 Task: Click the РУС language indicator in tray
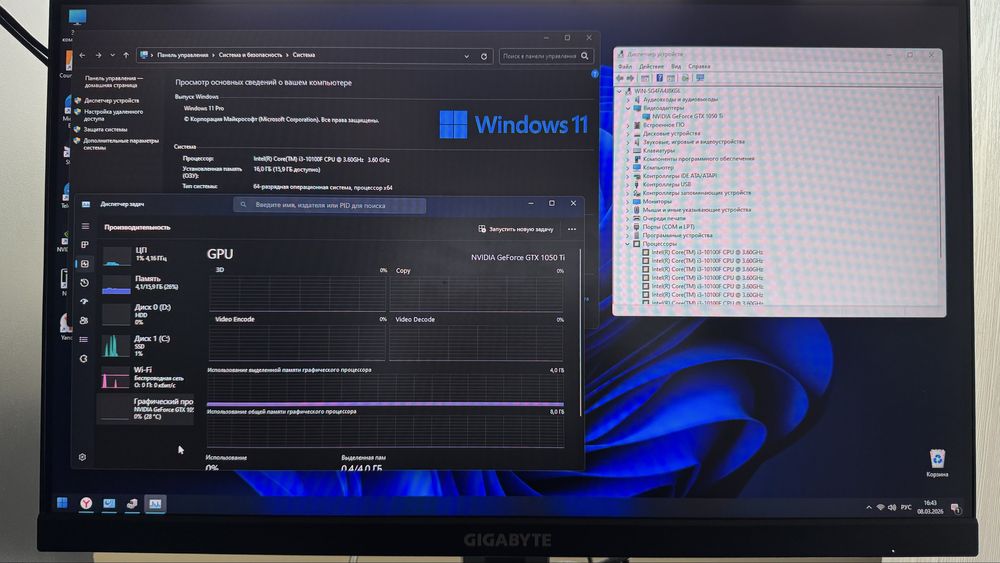click(906, 508)
